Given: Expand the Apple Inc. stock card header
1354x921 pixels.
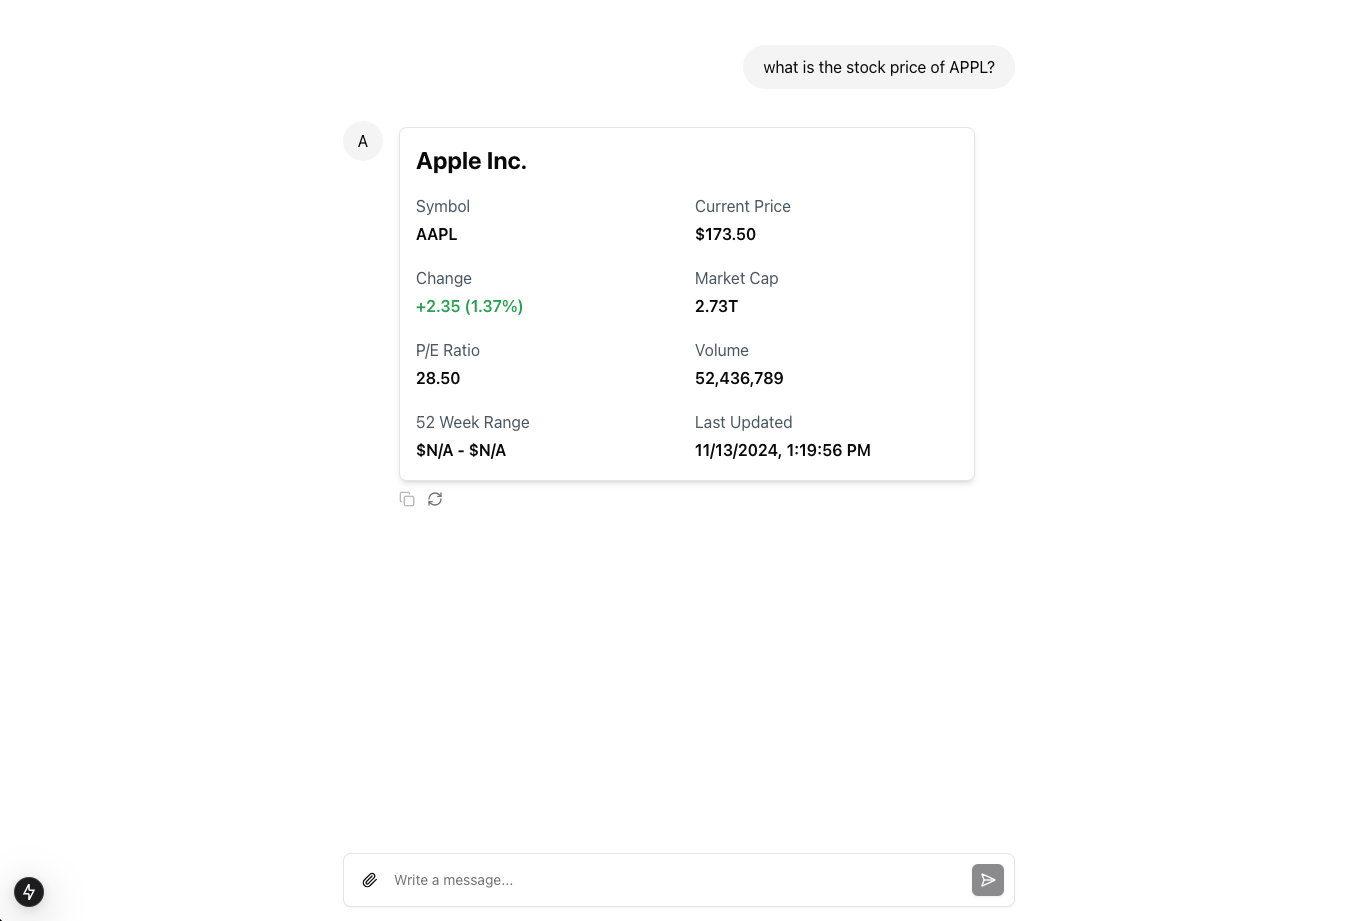Looking at the screenshot, I should click(x=471, y=160).
